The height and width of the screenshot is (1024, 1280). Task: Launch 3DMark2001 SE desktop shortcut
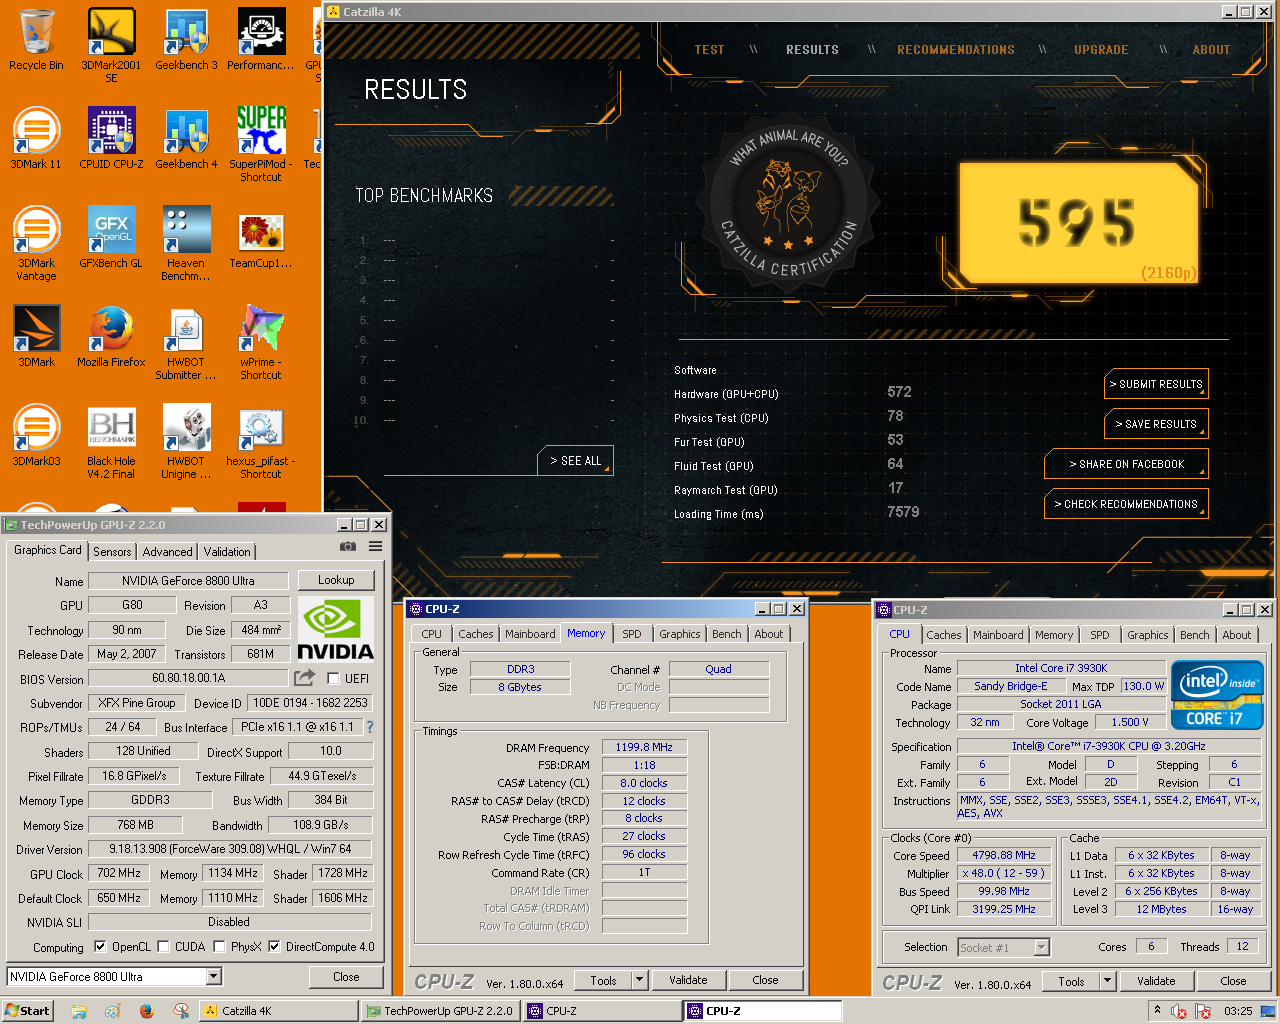coord(111,45)
